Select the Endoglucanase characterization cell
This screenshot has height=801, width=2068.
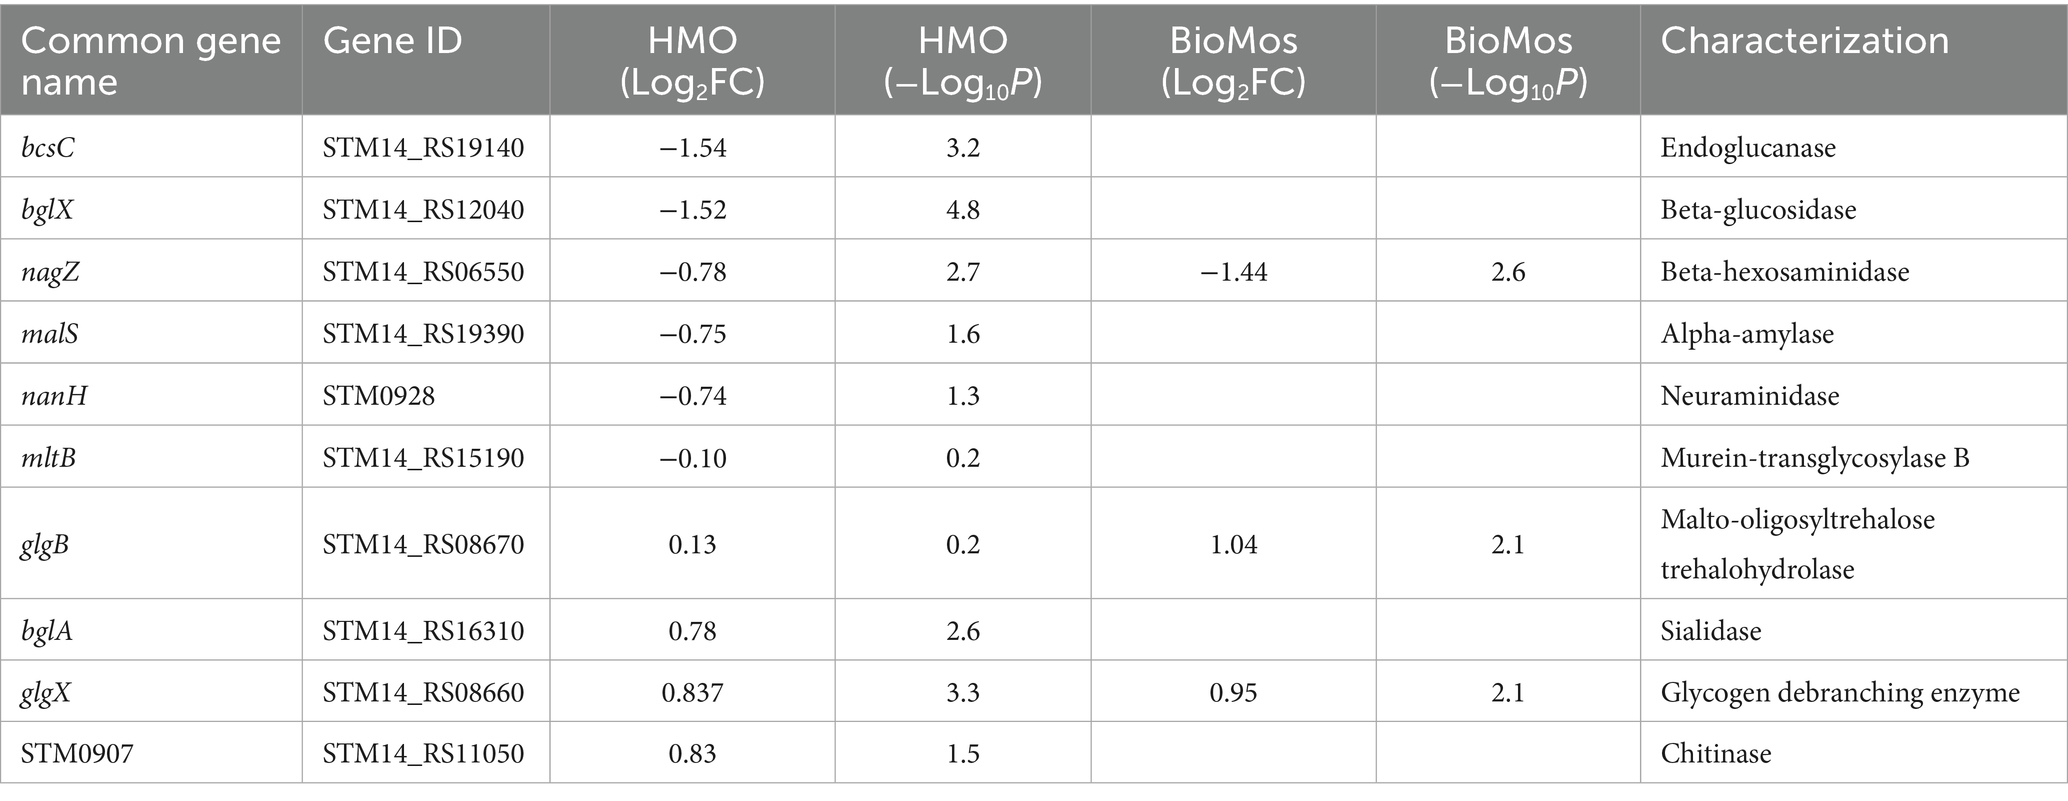pos(1748,148)
